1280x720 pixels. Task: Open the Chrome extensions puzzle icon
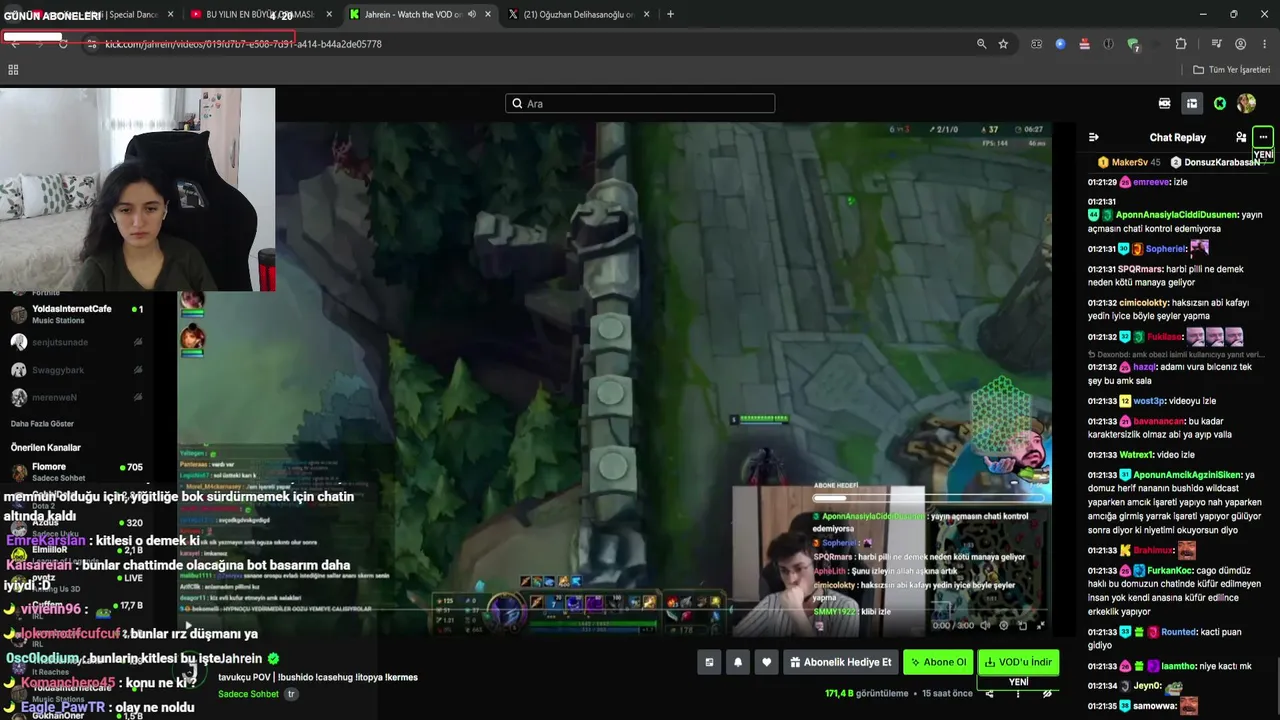(x=1181, y=44)
